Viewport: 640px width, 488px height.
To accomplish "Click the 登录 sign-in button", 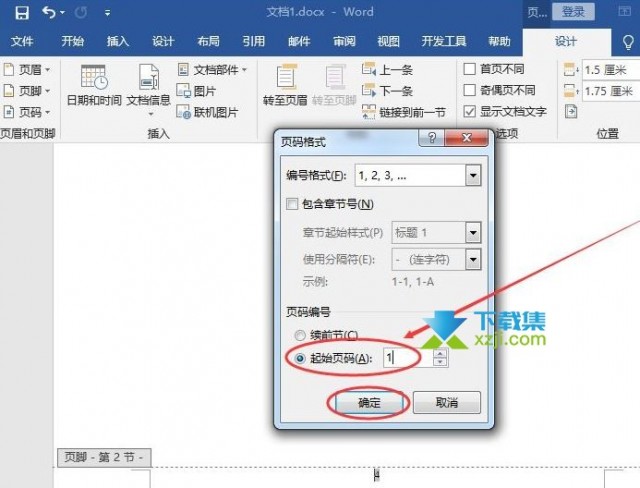I will 573,12.
